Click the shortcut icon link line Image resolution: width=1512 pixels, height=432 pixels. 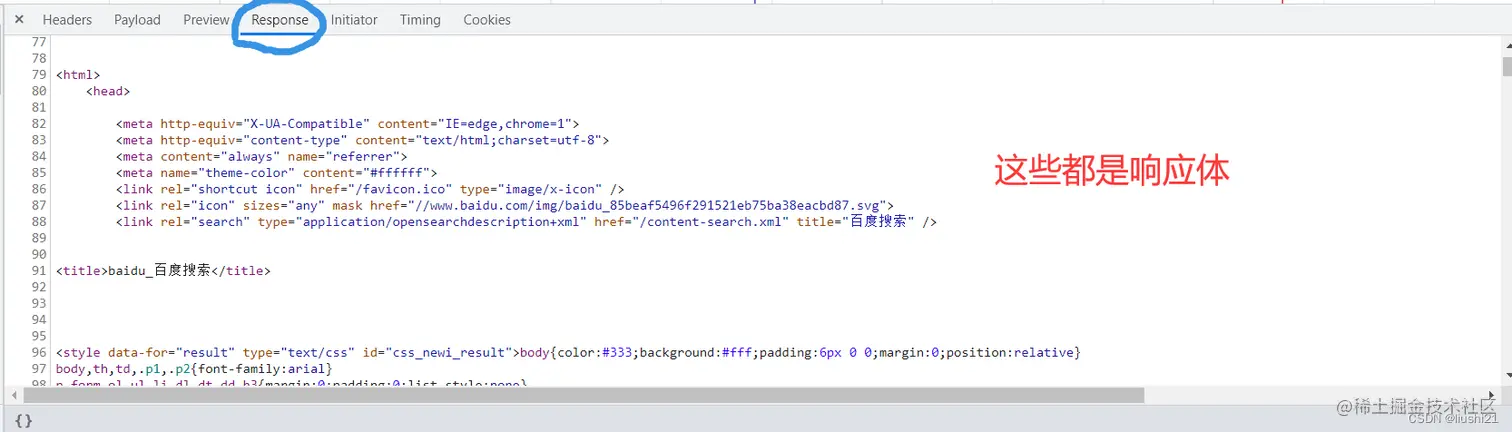370,189
